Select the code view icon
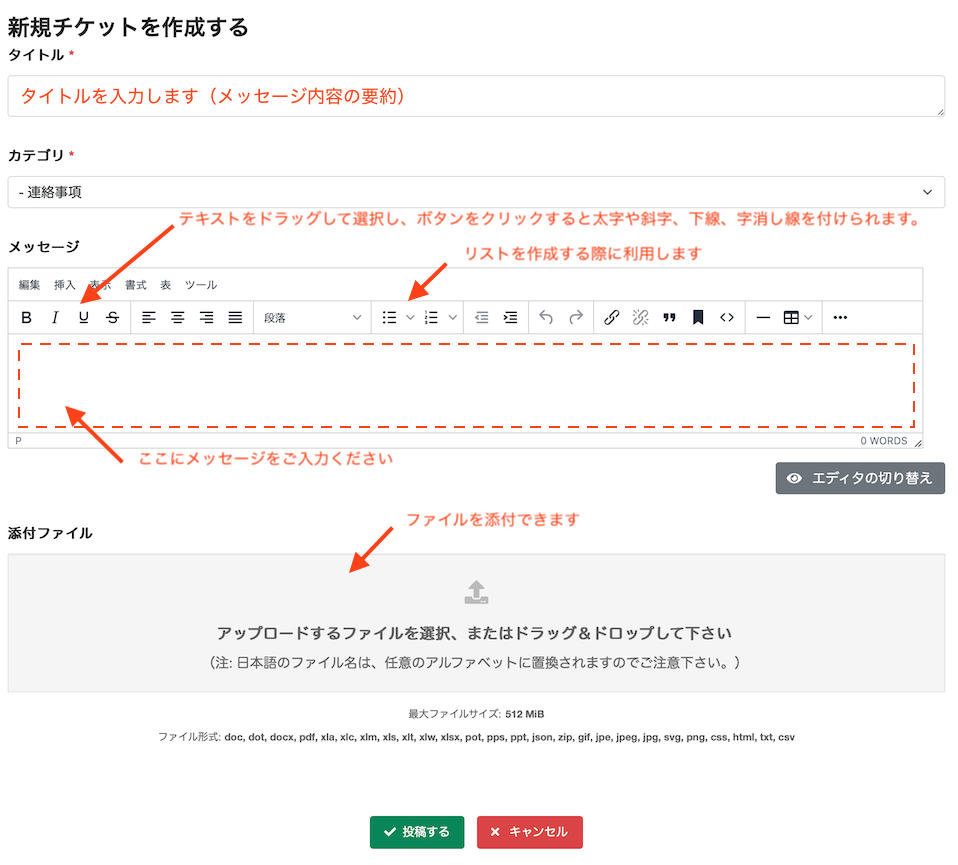 click(725, 317)
